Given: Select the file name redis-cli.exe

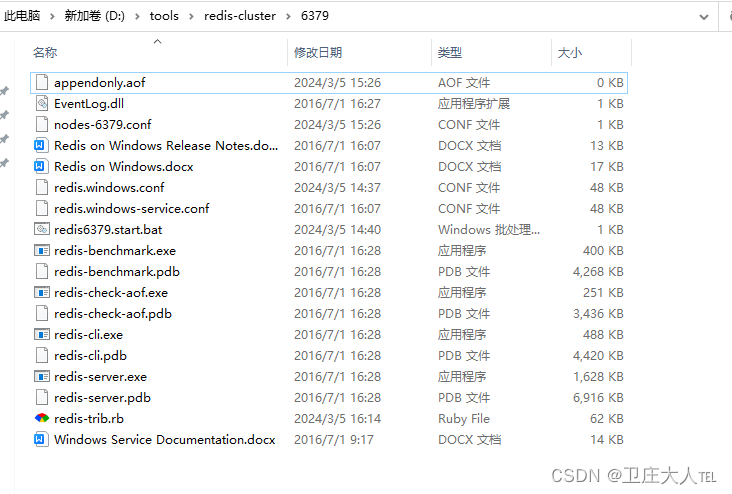Looking at the screenshot, I should point(89,335).
